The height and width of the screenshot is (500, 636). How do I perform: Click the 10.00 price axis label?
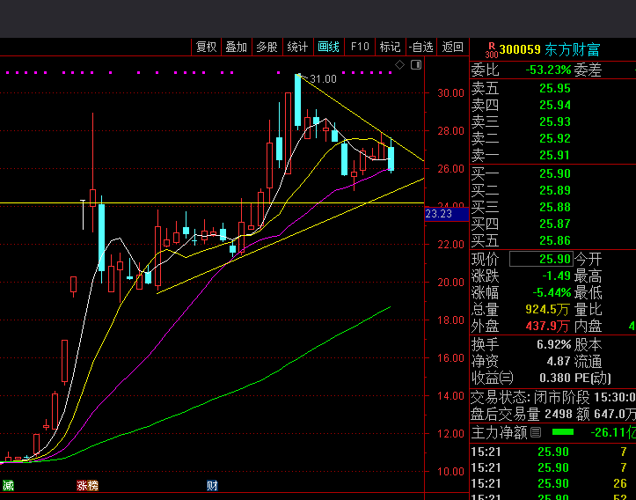pos(451,472)
